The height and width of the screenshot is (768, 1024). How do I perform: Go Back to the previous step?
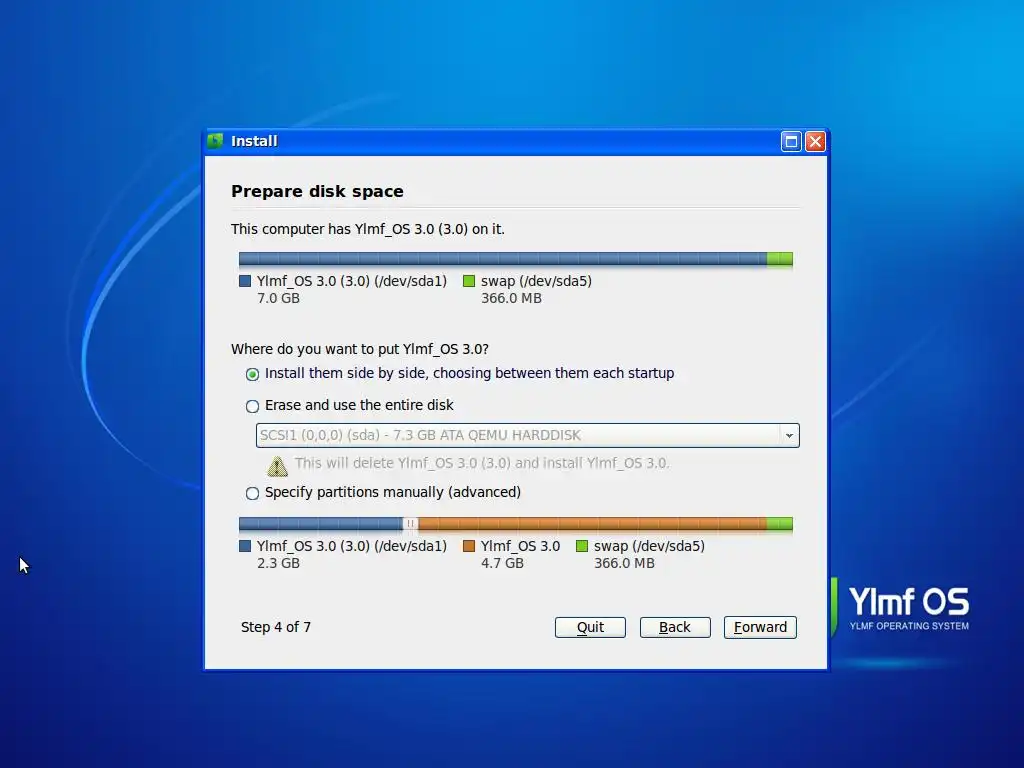(x=675, y=627)
